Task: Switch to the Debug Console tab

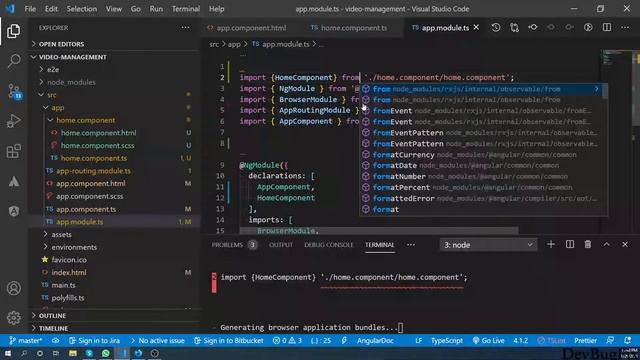Action: click(329, 245)
